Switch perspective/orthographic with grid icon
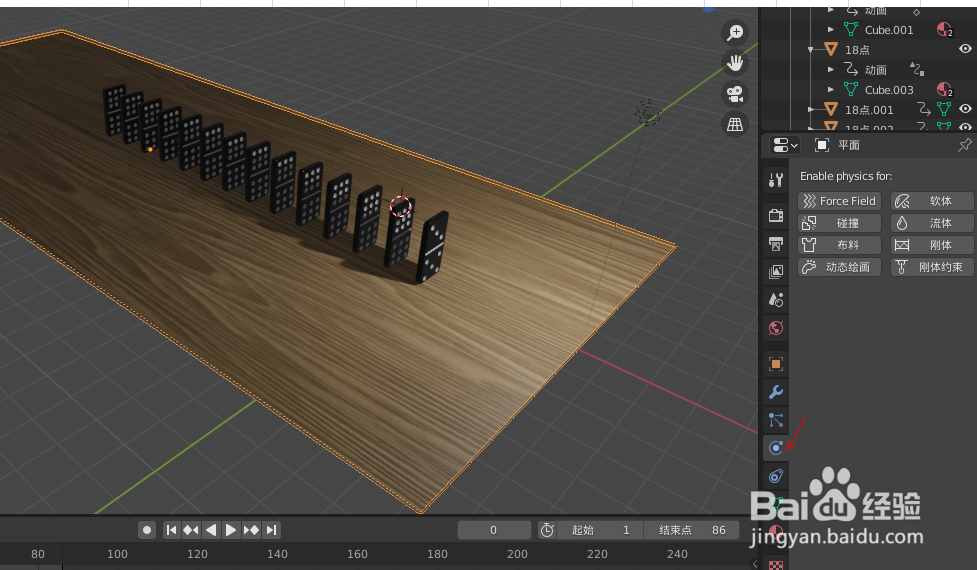 click(x=735, y=125)
